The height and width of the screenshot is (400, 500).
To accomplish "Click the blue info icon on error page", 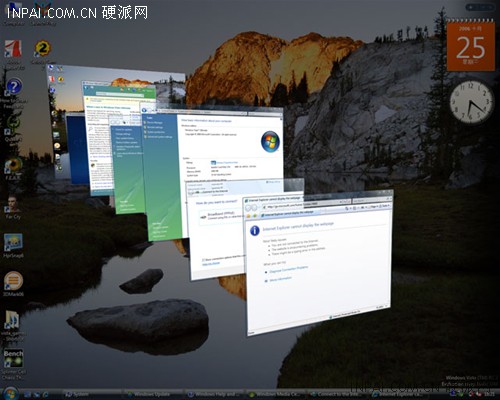I will (254, 230).
